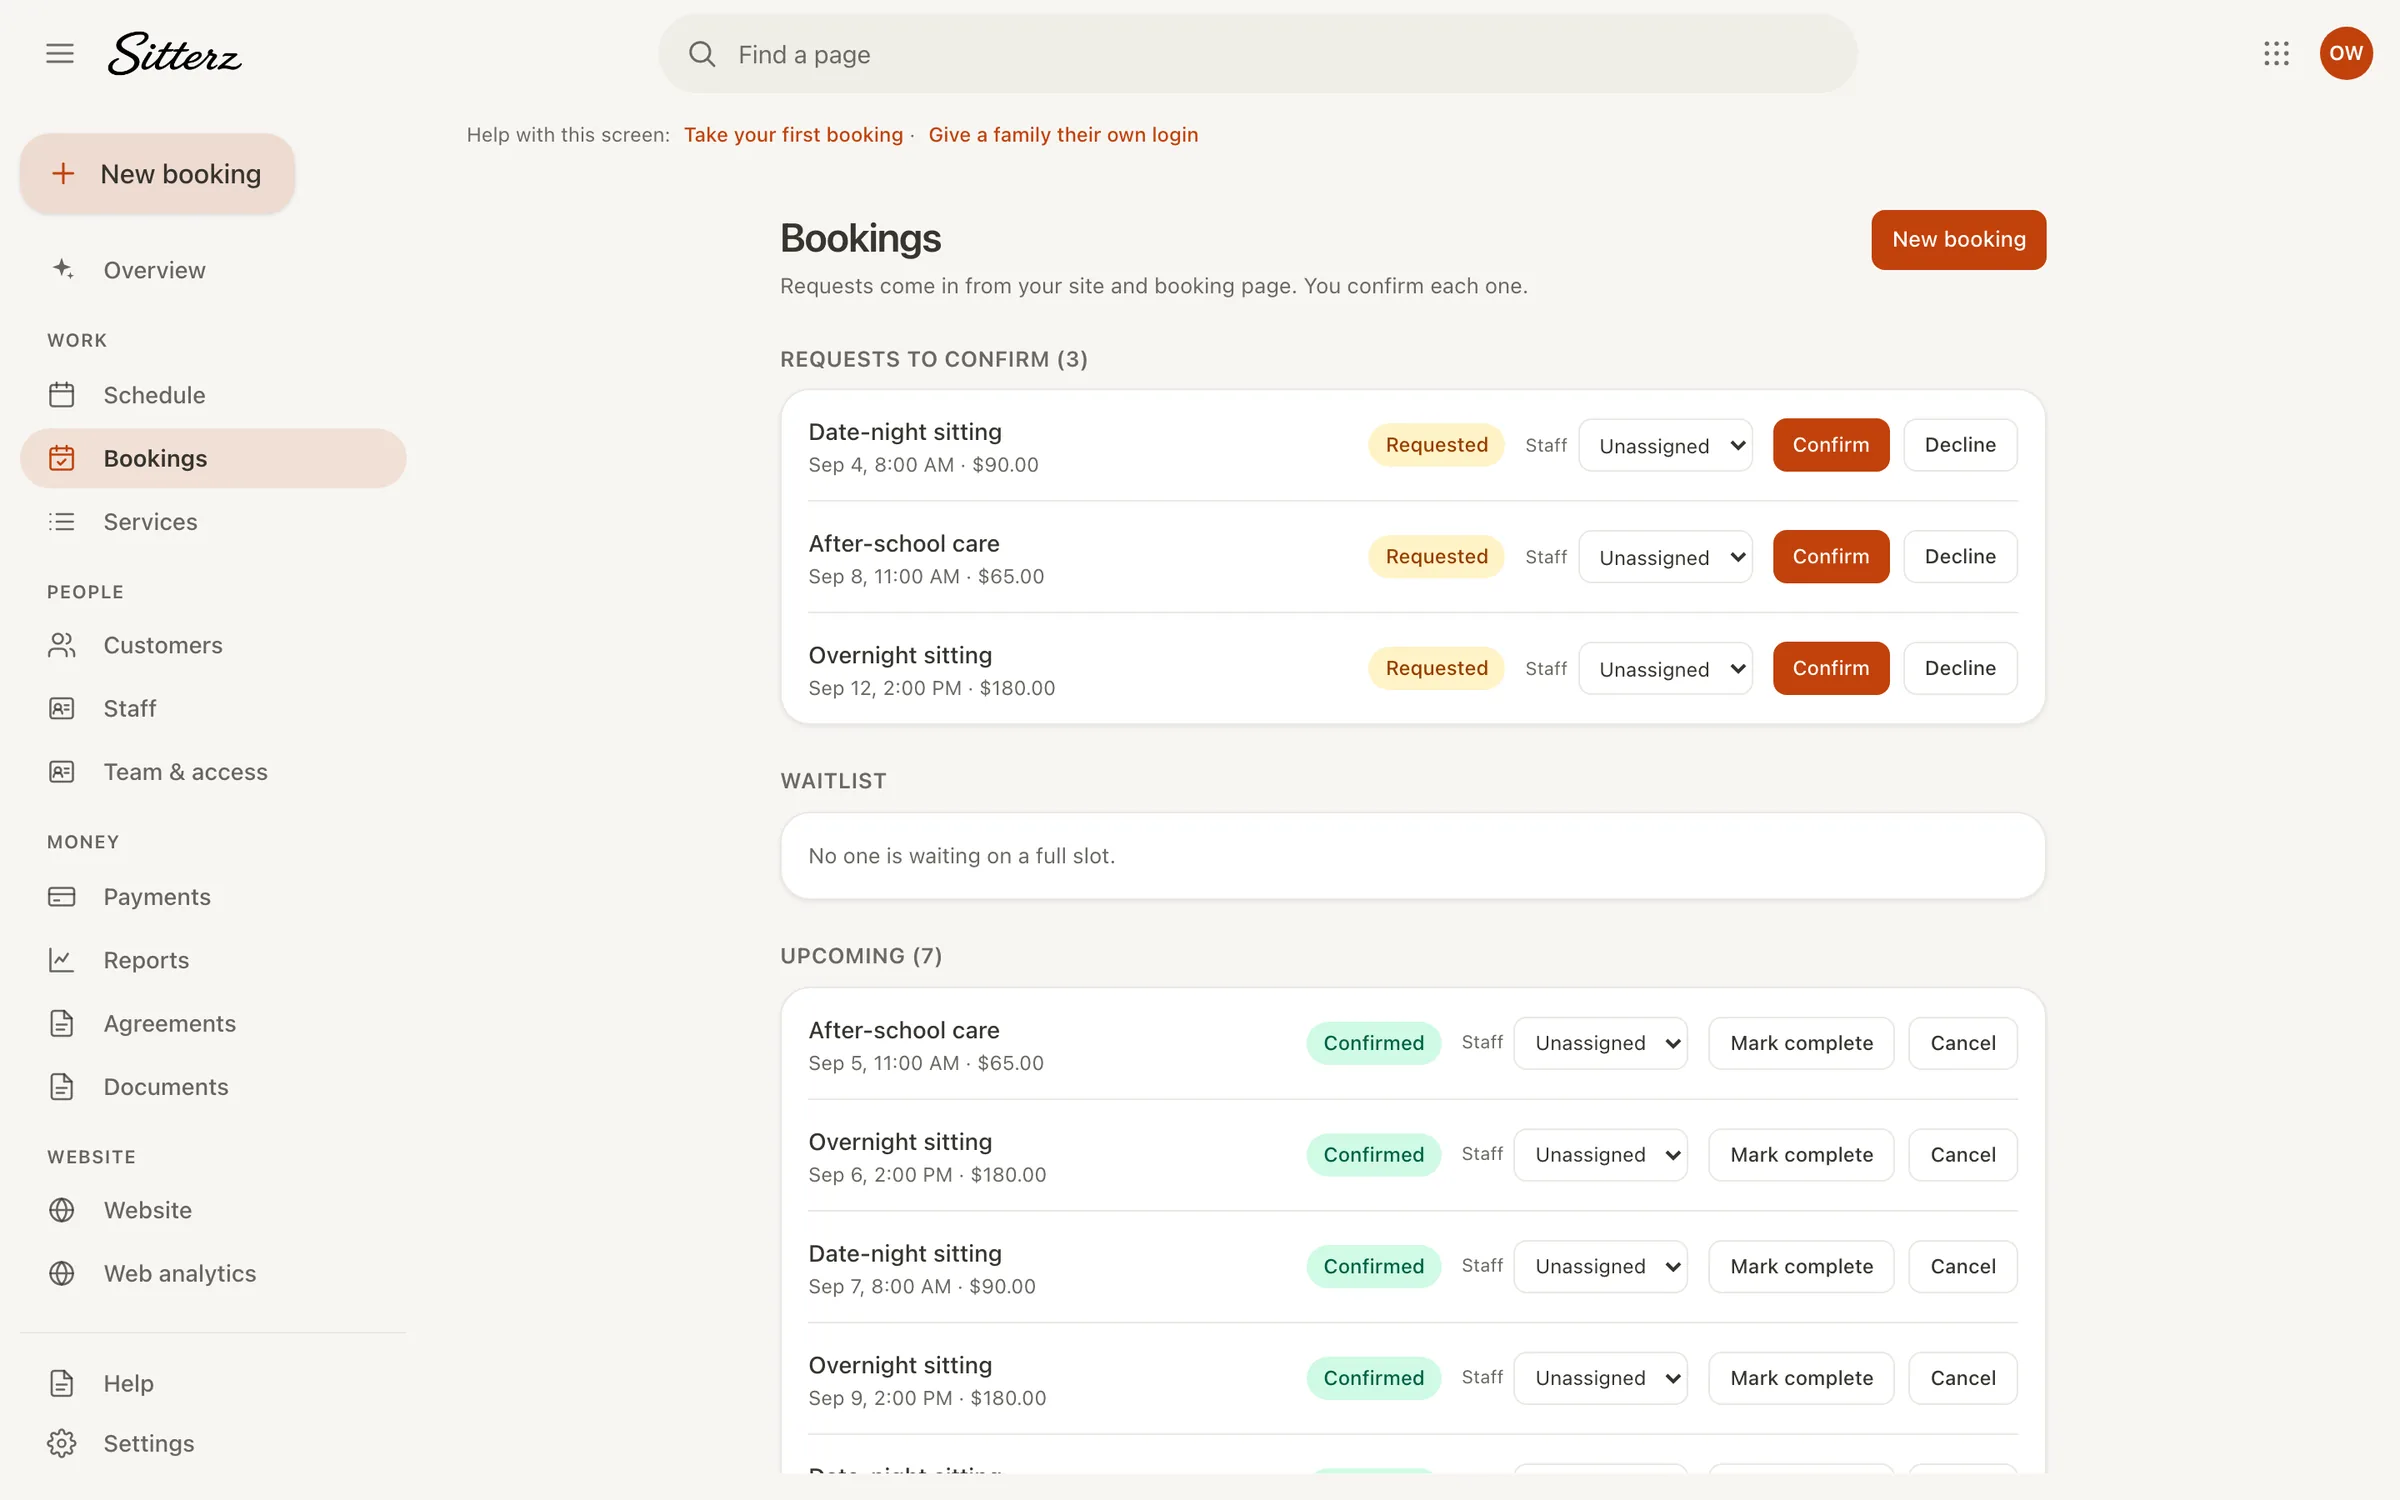Mark complete Overnight sitting Sep 6

(x=1801, y=1155)
